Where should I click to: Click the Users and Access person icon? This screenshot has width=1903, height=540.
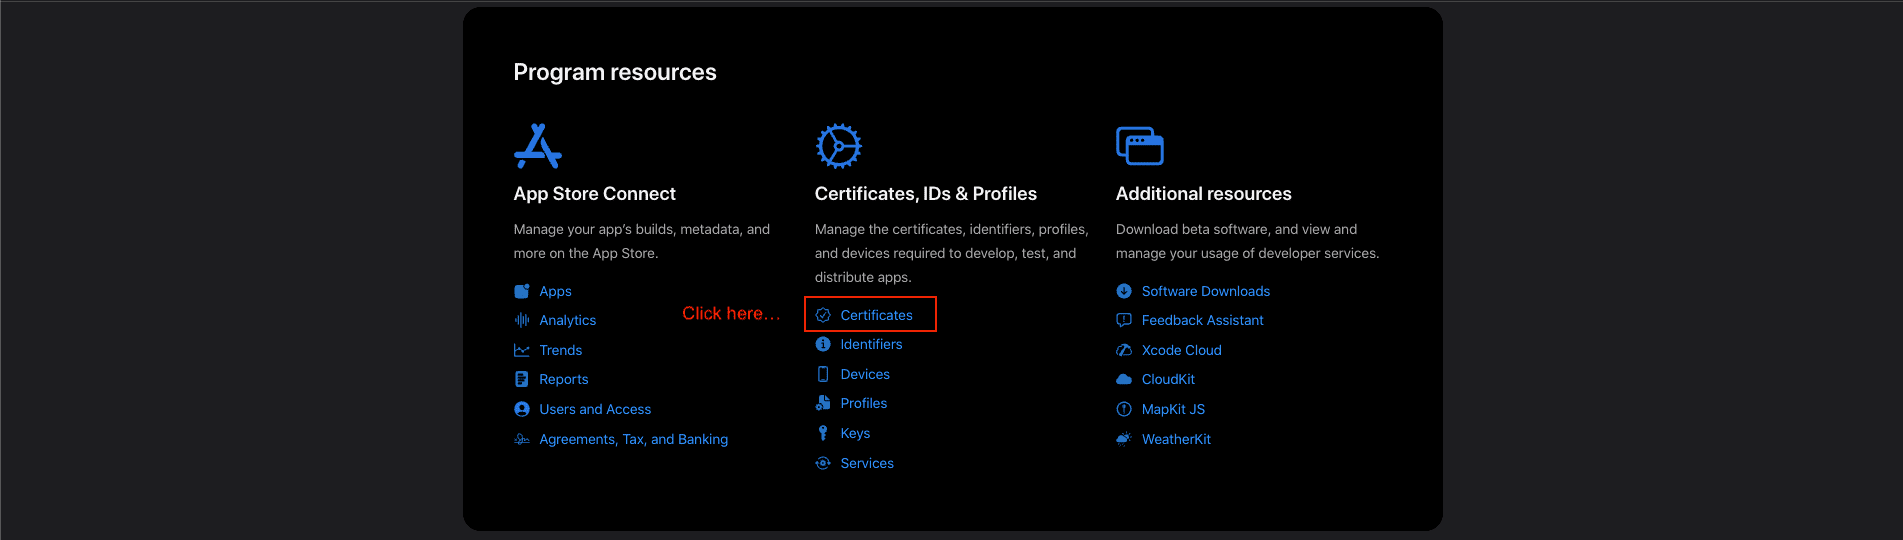click(x=522, y=409)
